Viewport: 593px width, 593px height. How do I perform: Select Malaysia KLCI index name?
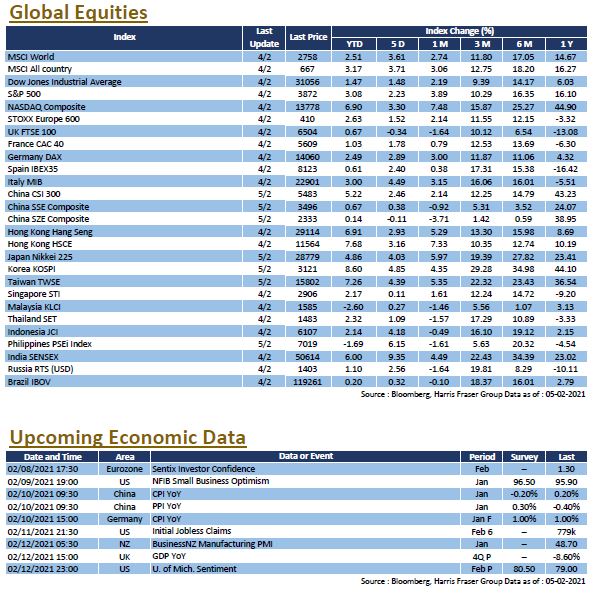(x=34, y=306)
